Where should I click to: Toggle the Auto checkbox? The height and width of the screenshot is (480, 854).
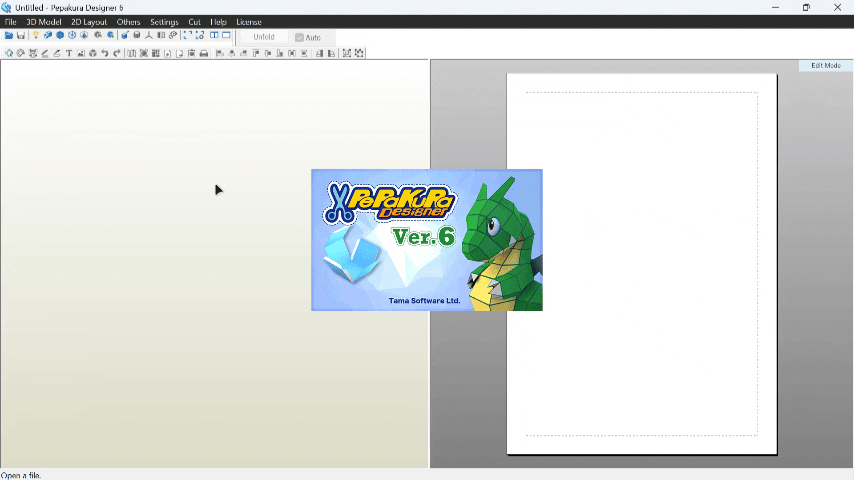[x=299, y=38]
